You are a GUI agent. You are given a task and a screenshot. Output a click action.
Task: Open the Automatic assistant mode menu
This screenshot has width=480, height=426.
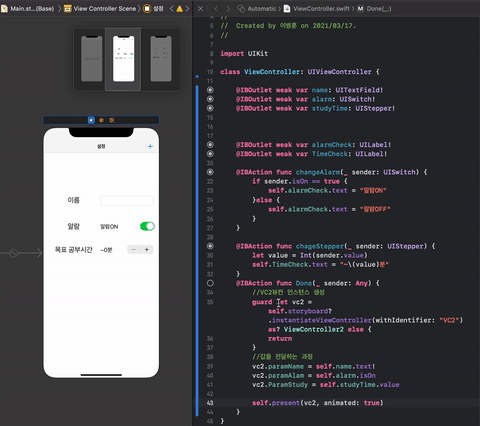click(257, 9)
